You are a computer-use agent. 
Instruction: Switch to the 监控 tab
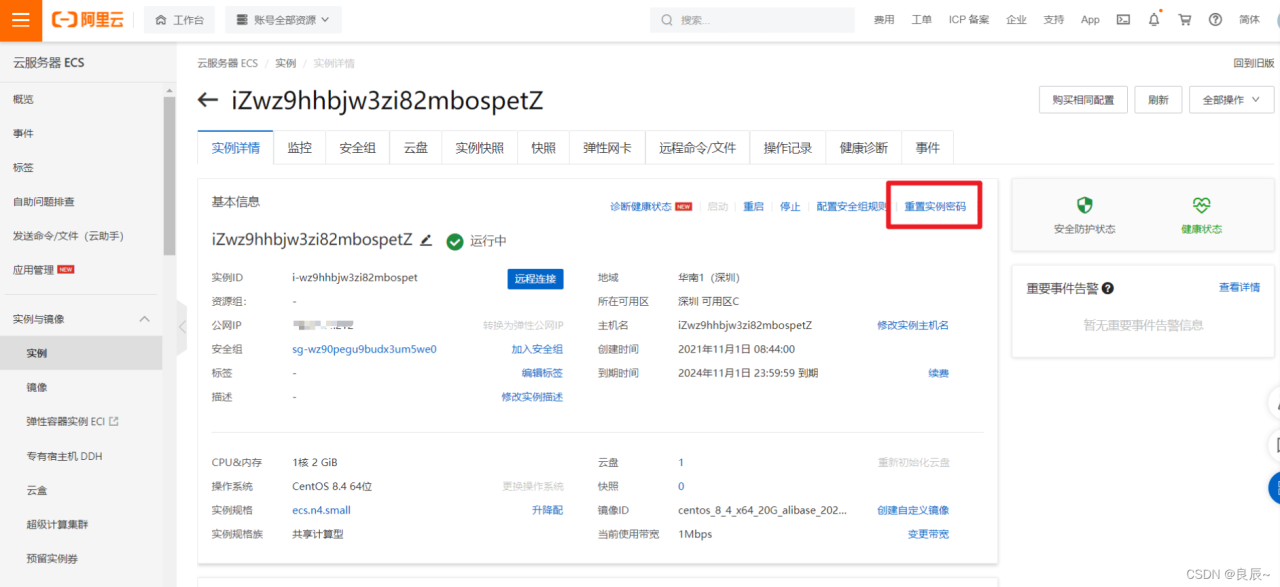[x=299, y=148]
